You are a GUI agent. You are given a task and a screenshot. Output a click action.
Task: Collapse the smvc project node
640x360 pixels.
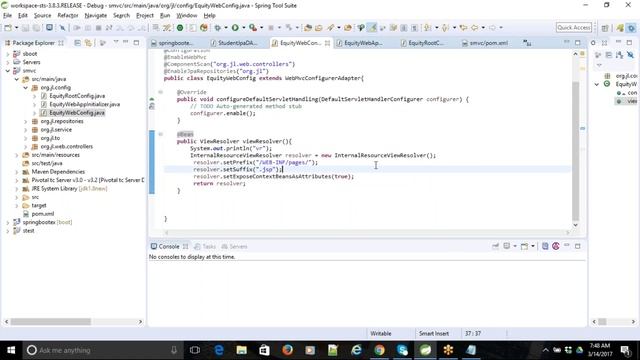pyautogui.click(x=8, y=71)
